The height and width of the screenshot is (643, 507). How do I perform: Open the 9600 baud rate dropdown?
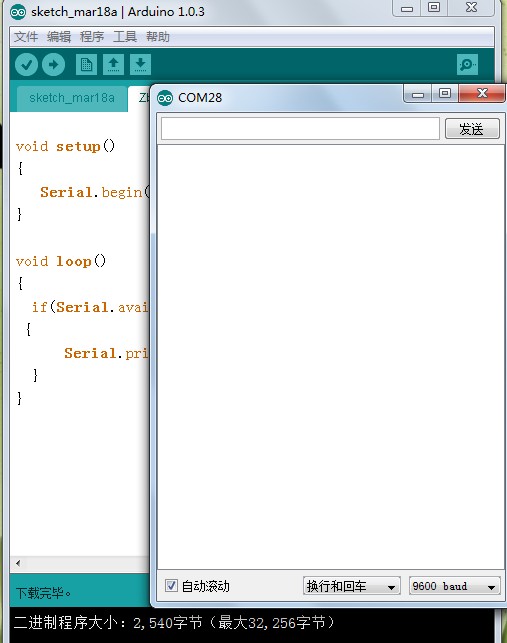pos(454,586)
